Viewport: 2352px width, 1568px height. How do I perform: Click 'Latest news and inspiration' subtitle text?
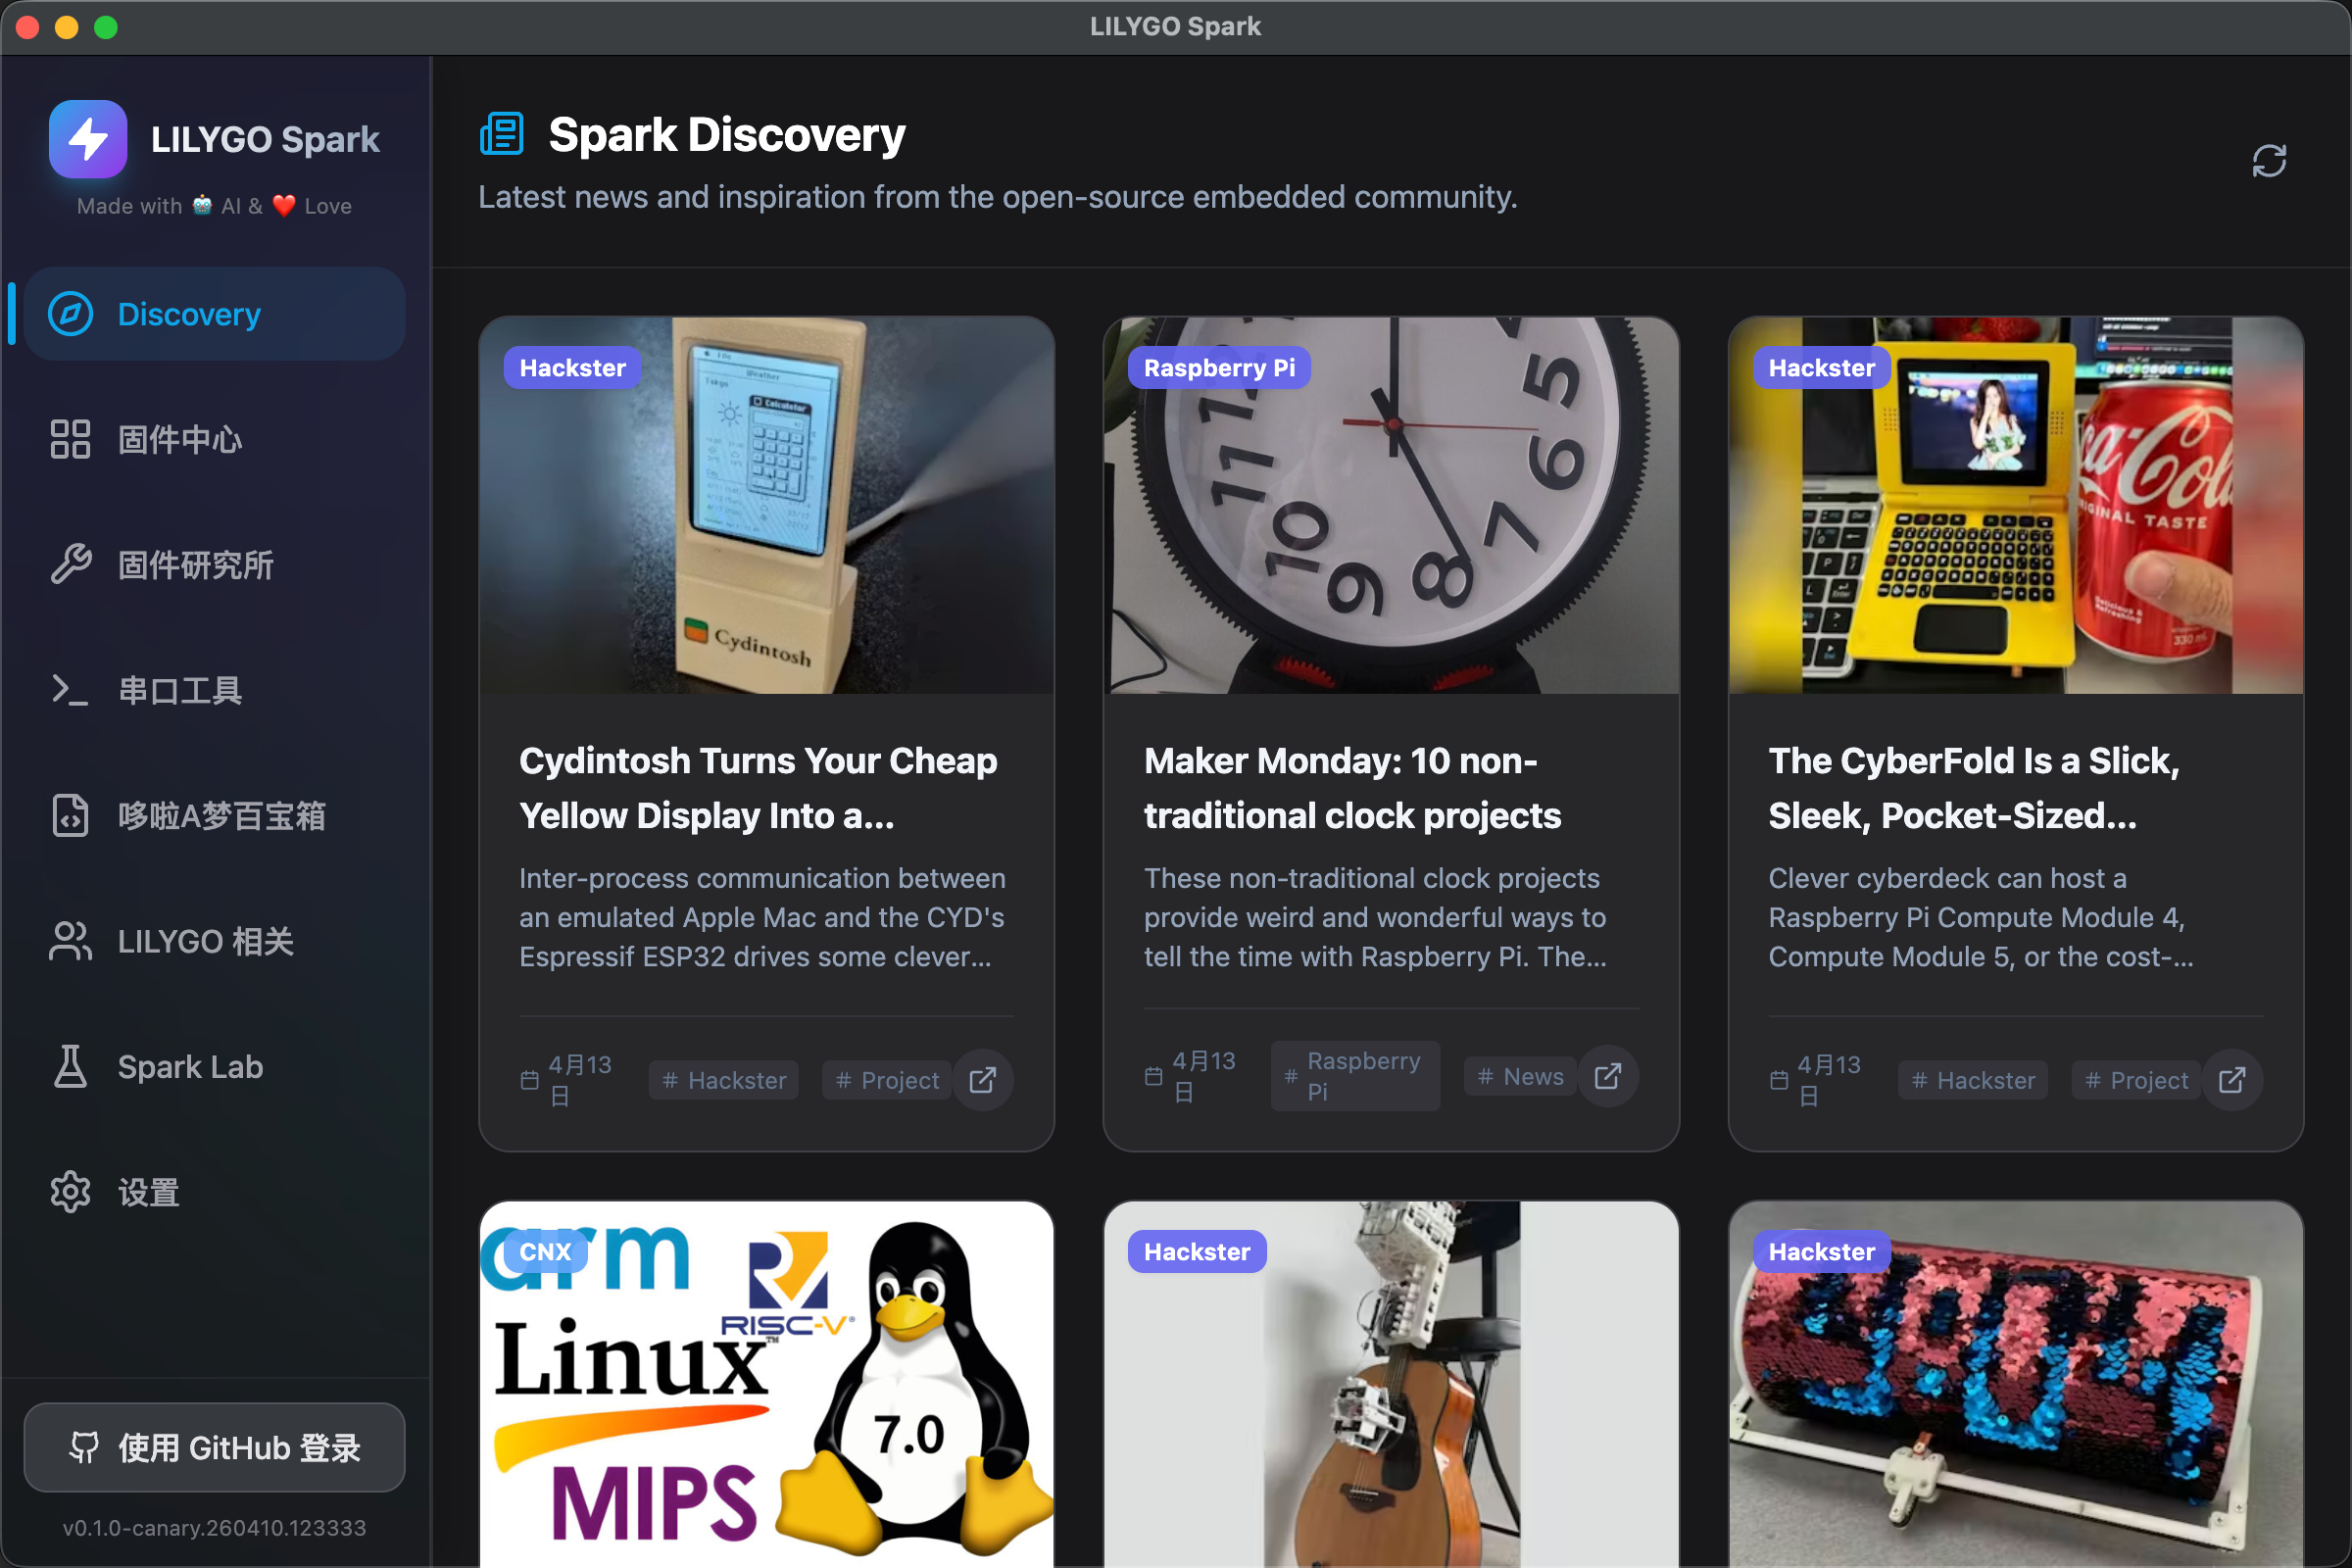(997, 197)
